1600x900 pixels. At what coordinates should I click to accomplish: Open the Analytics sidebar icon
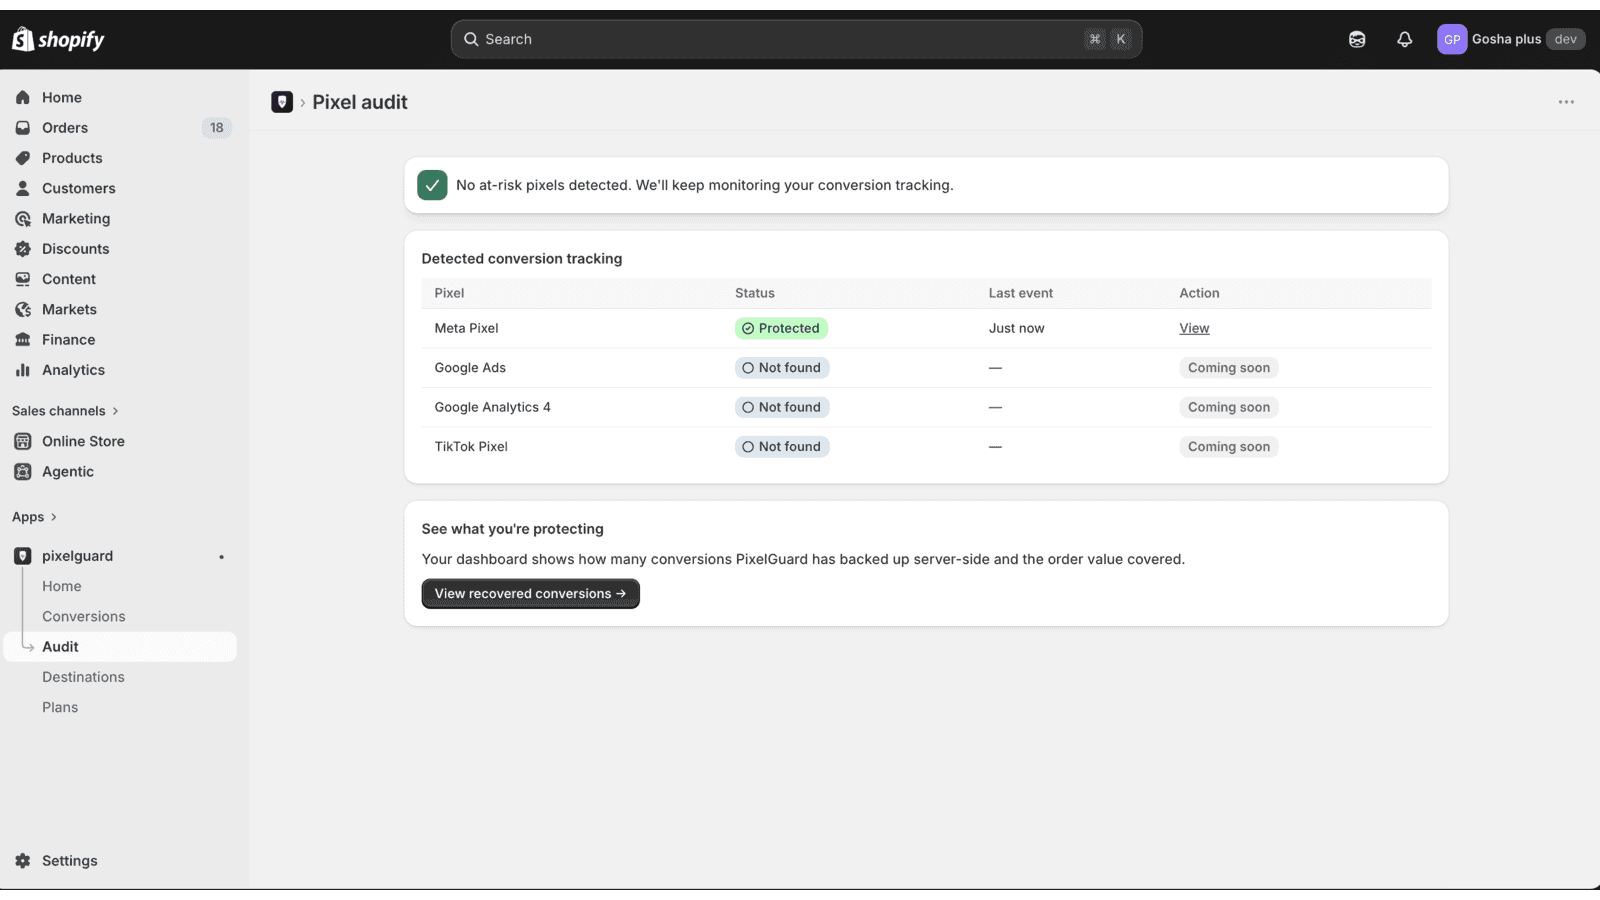click(x=23, y=370)
